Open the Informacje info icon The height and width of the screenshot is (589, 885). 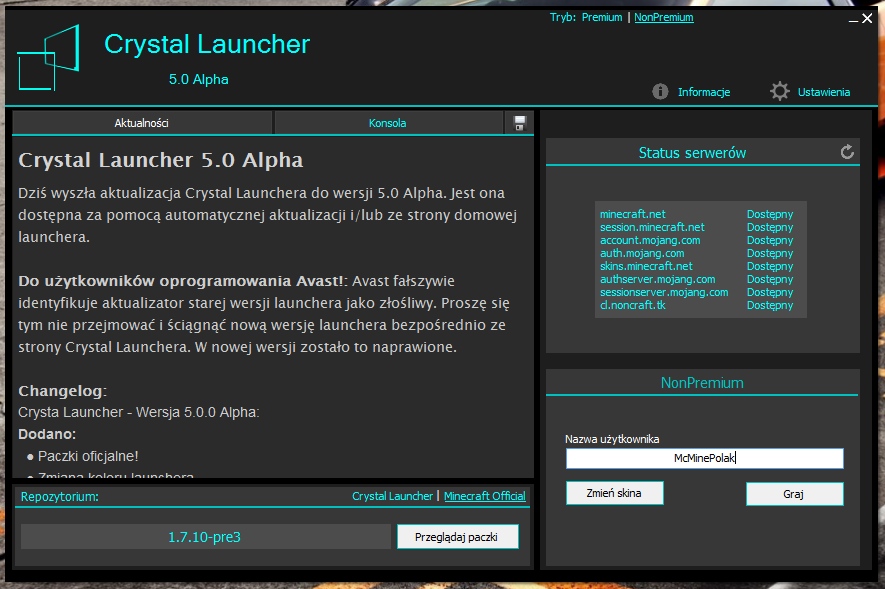pyautogui.click(x=660, y=91)
